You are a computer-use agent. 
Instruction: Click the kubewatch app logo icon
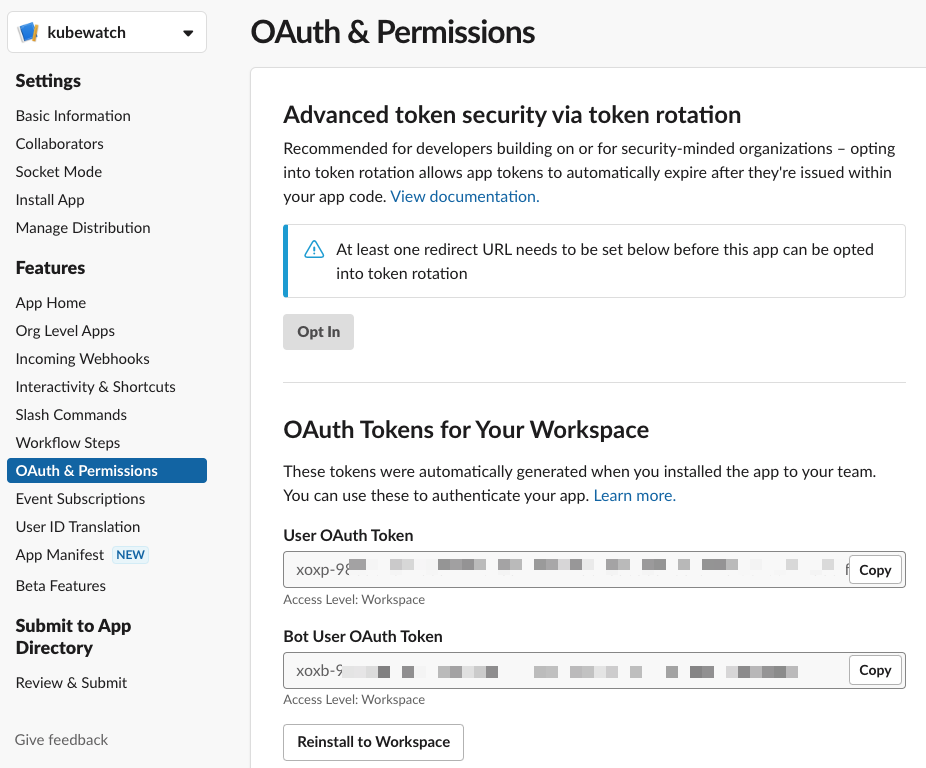click(28, 32)
